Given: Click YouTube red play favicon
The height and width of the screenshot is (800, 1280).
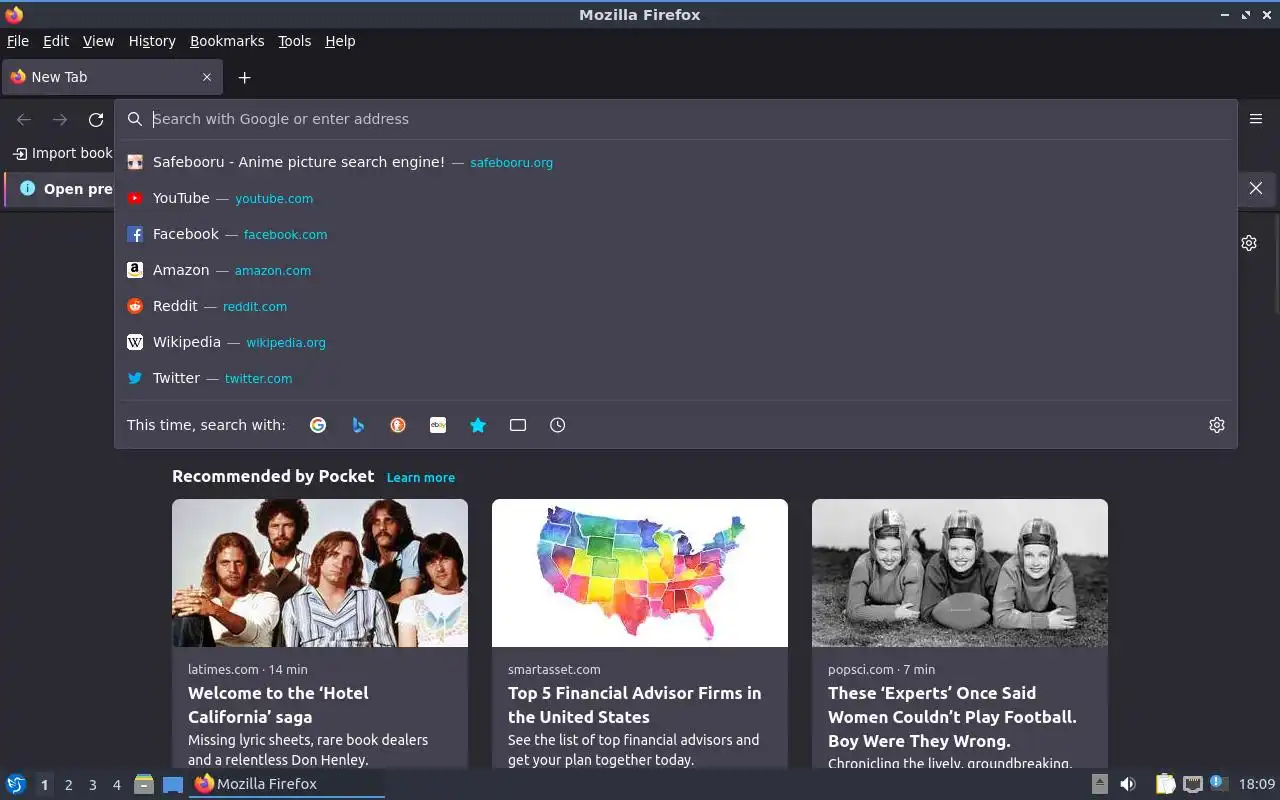Looking at the screenshot, I should pos(135,198).
